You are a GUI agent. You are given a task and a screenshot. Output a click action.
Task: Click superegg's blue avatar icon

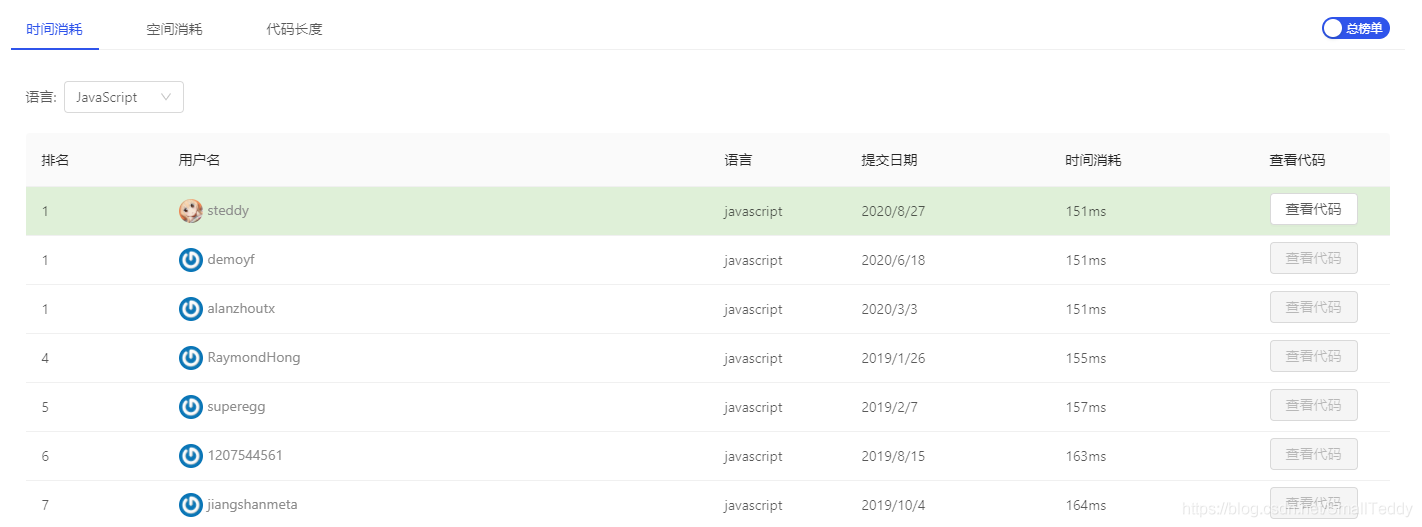pyautogui.click(x=190, y=407)
